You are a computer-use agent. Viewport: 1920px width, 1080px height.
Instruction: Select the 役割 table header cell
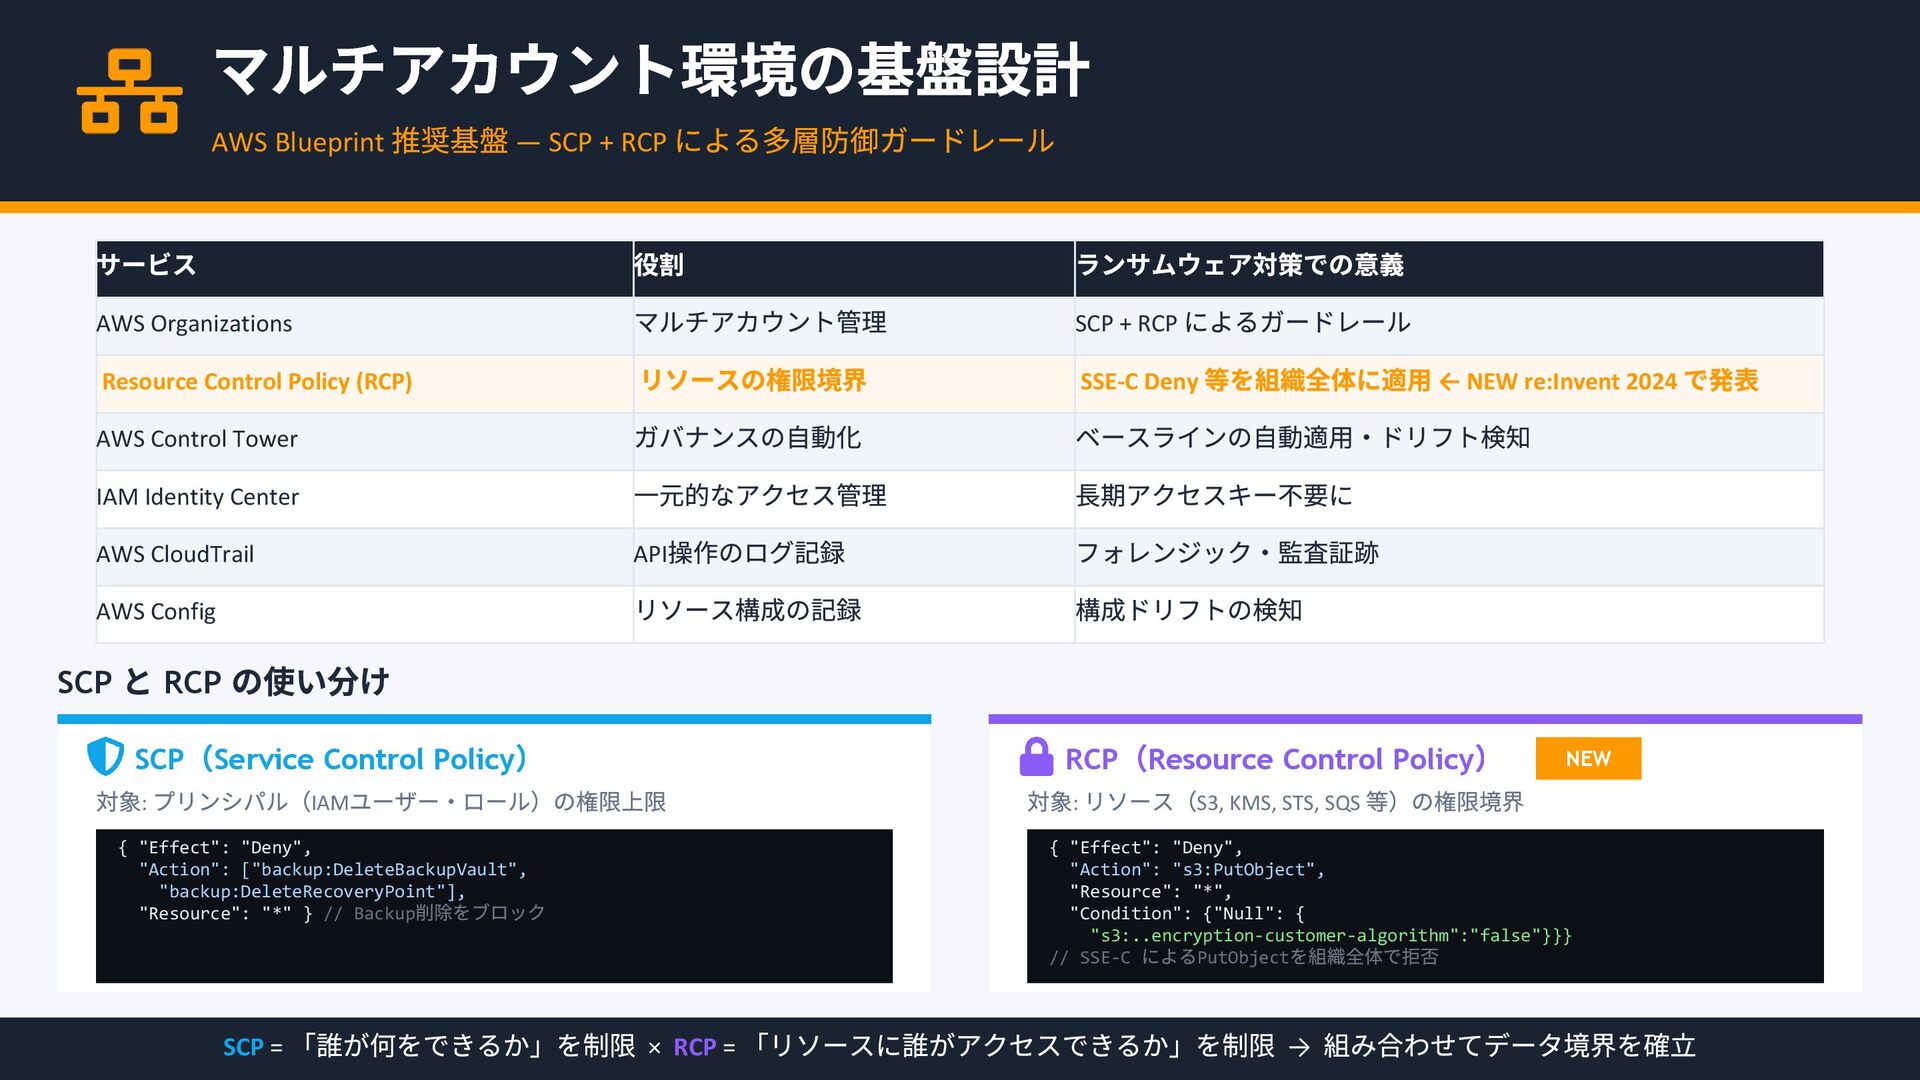[852, 266]
